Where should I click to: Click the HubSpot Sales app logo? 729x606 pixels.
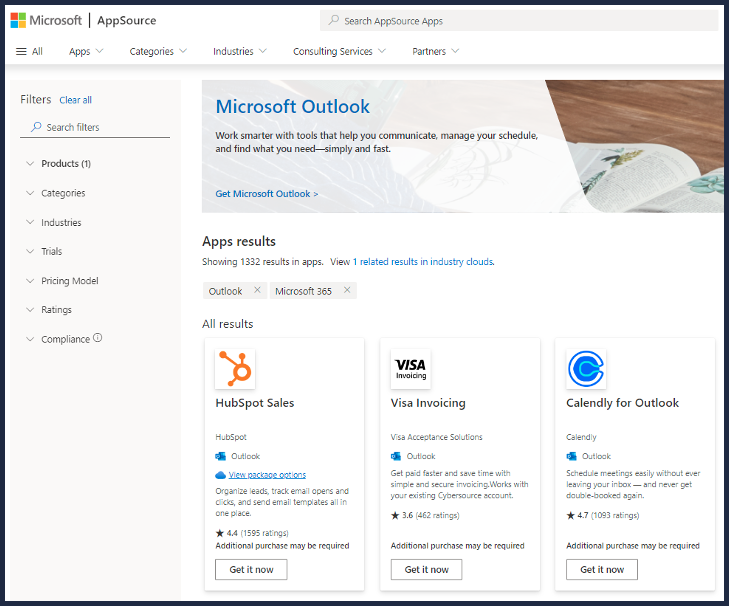pyautogui.click(x=235, y=369)
